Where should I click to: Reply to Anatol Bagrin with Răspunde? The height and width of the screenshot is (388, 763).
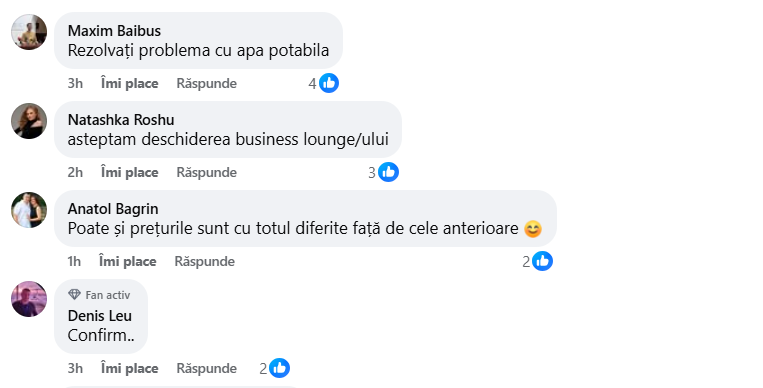[x=204, y=262]
